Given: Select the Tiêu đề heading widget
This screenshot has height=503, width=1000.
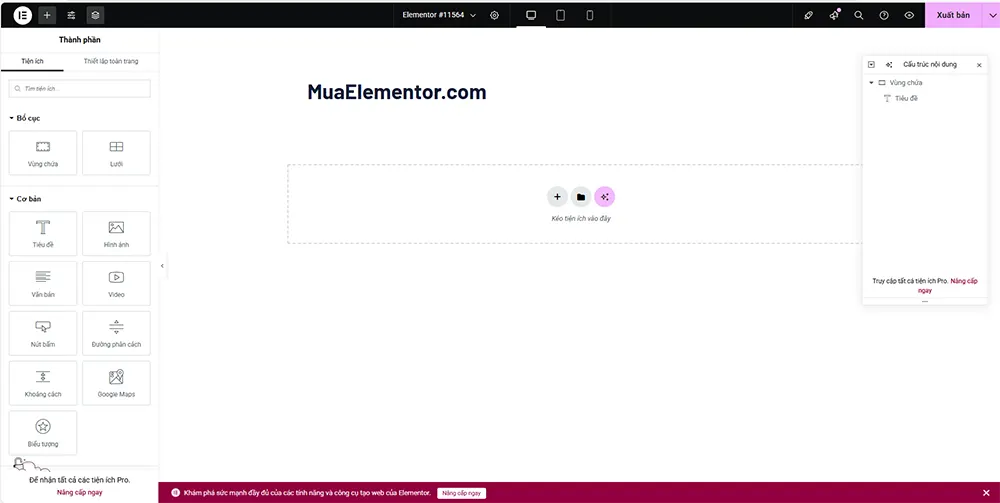Looking at the screenshot, I should point(43,233).
